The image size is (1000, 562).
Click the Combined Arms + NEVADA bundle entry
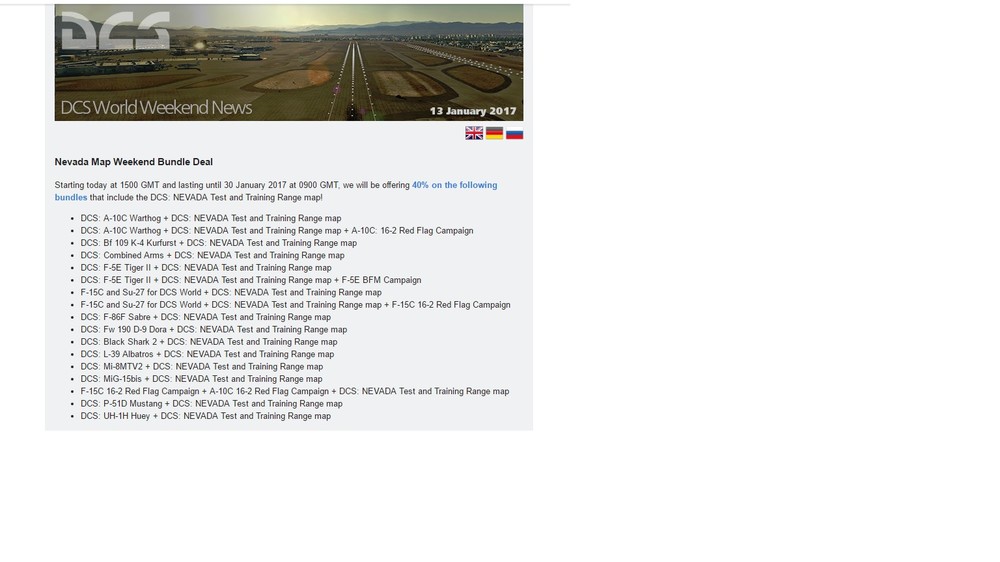click(212, 255)
